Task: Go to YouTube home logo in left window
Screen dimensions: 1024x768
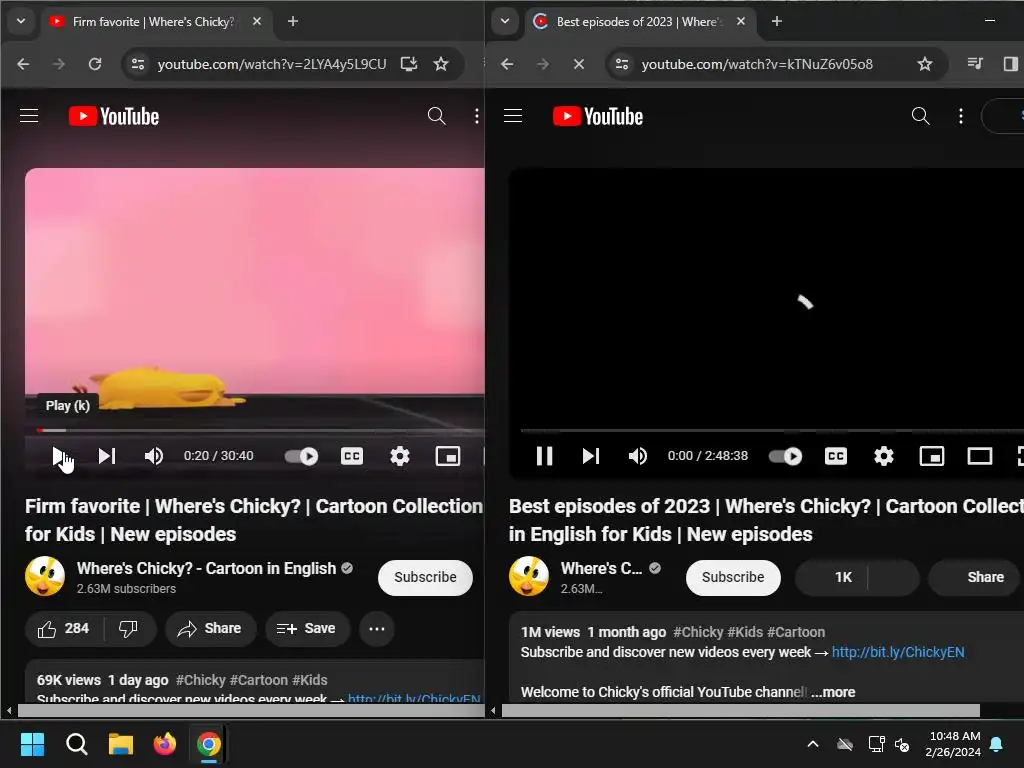Action: point(114,116)
